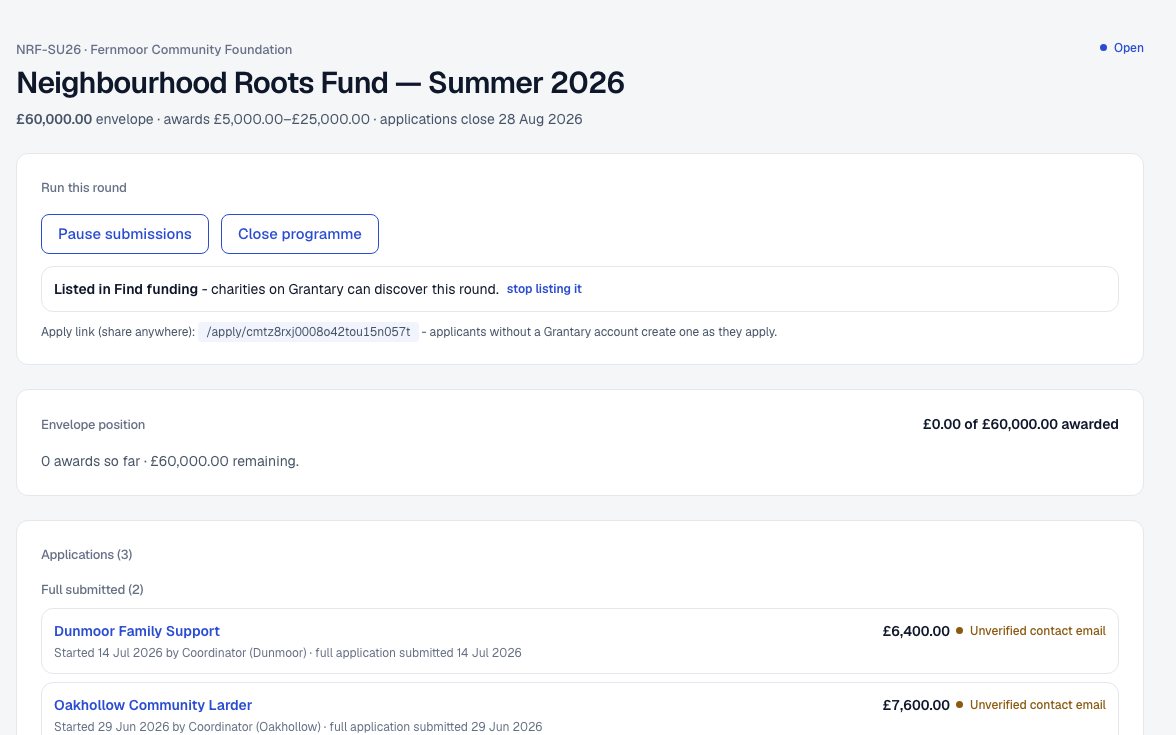Click the '£0.00 of £60,000.00 awarded' total
The width and height of the screenshot is (1176, 735).
[x=1021, y=424]
